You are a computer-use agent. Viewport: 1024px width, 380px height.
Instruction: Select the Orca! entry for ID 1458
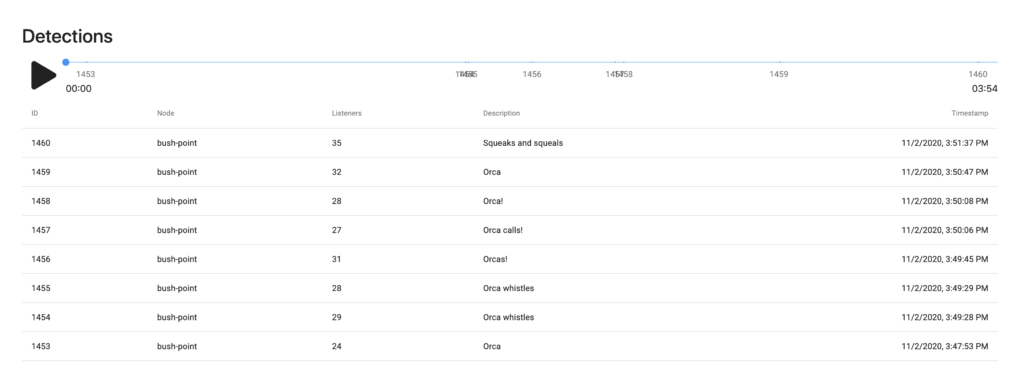[493, 201]
